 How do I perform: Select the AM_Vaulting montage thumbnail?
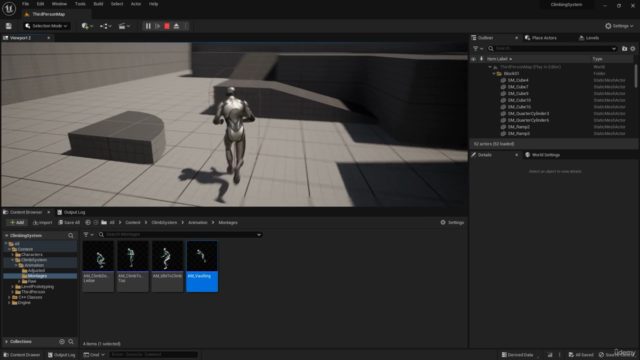(x=202, y=266)
